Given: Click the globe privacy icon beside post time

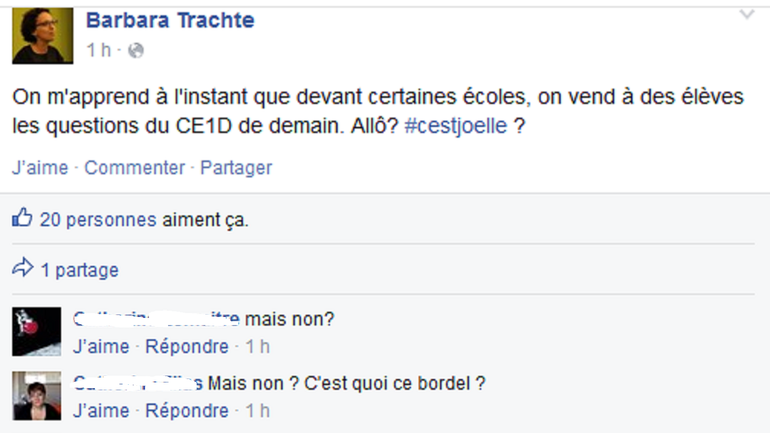Looking at the screenshot, I should 137,50.
